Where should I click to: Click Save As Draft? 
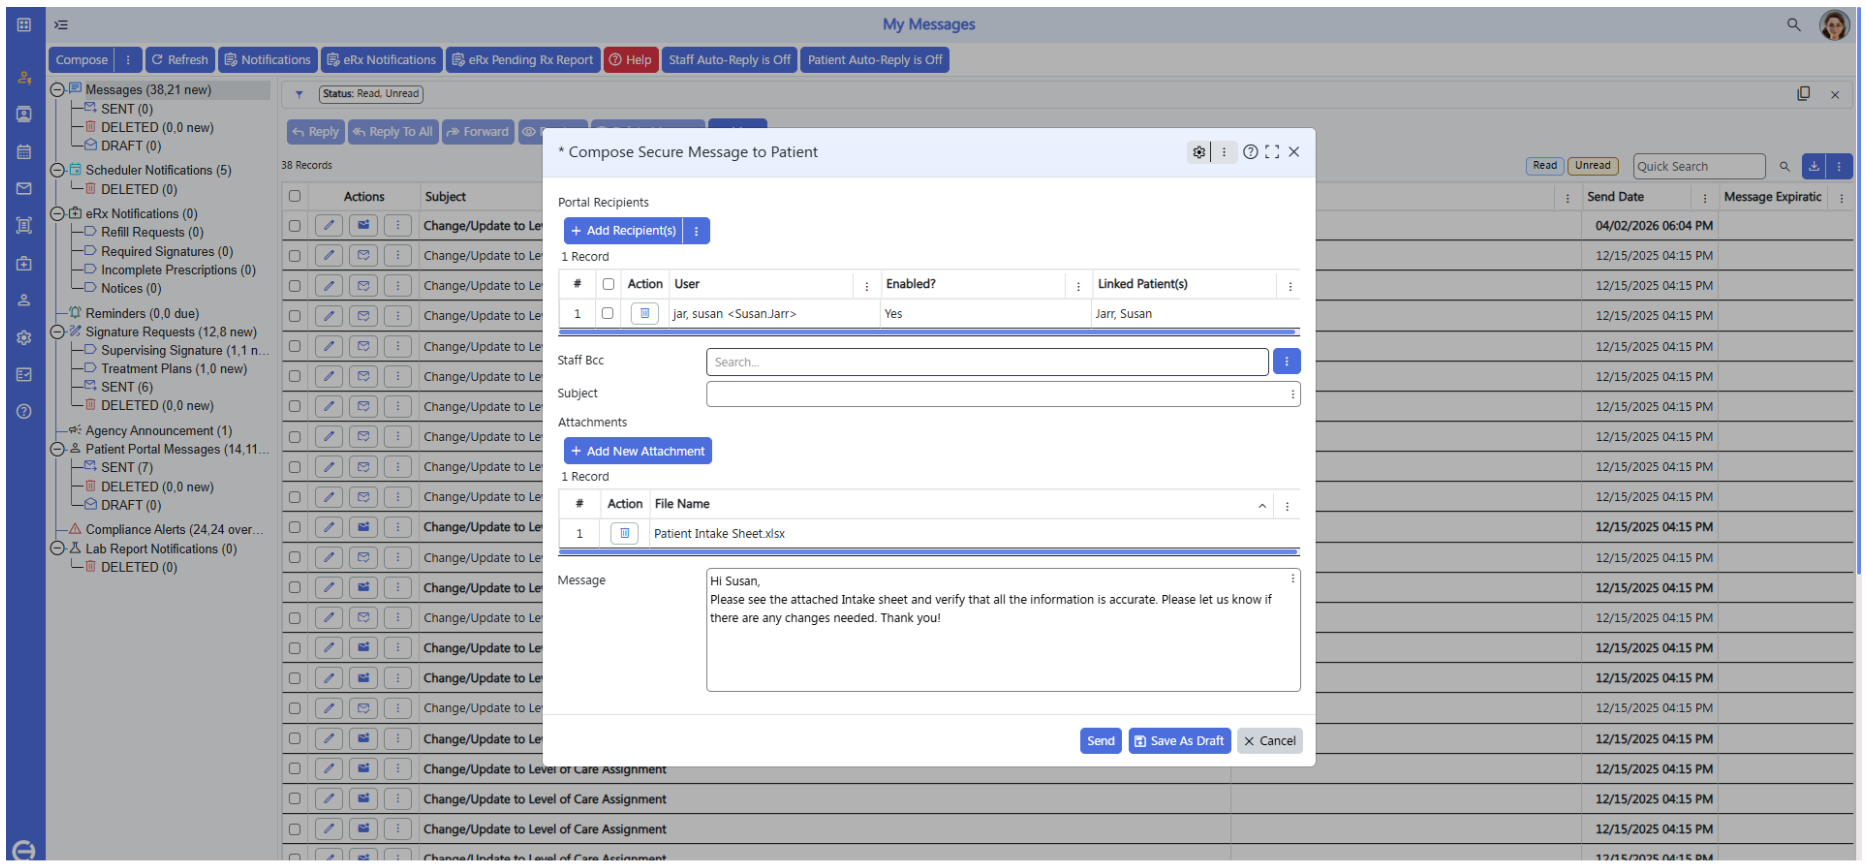1179,741
